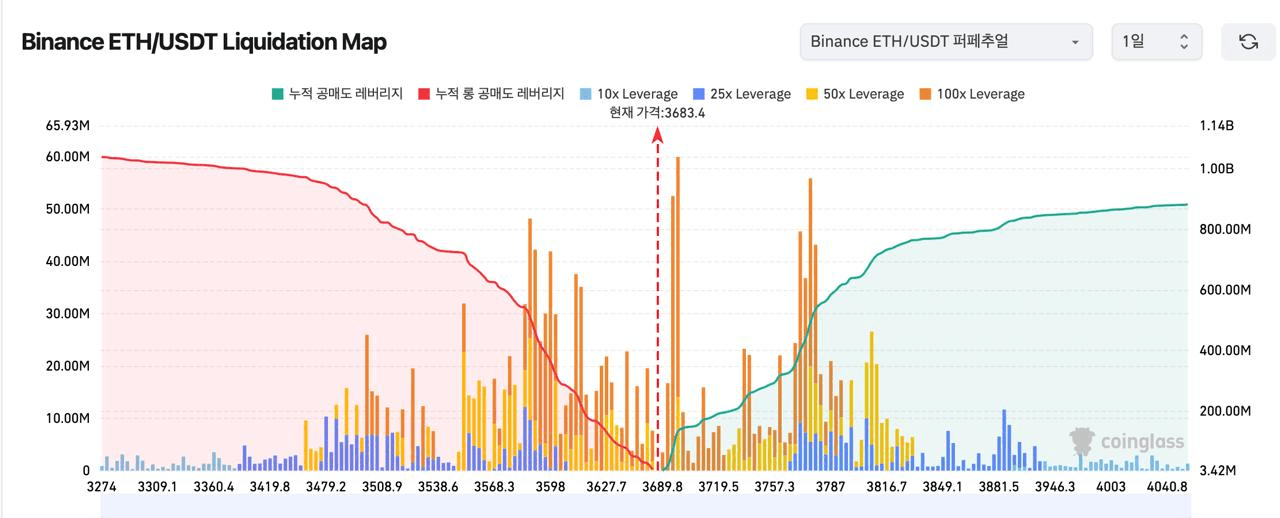Click the light blue 10x Leverage swatch
The height and width of the screenshot is (518, 1280).
coord(587,94)
